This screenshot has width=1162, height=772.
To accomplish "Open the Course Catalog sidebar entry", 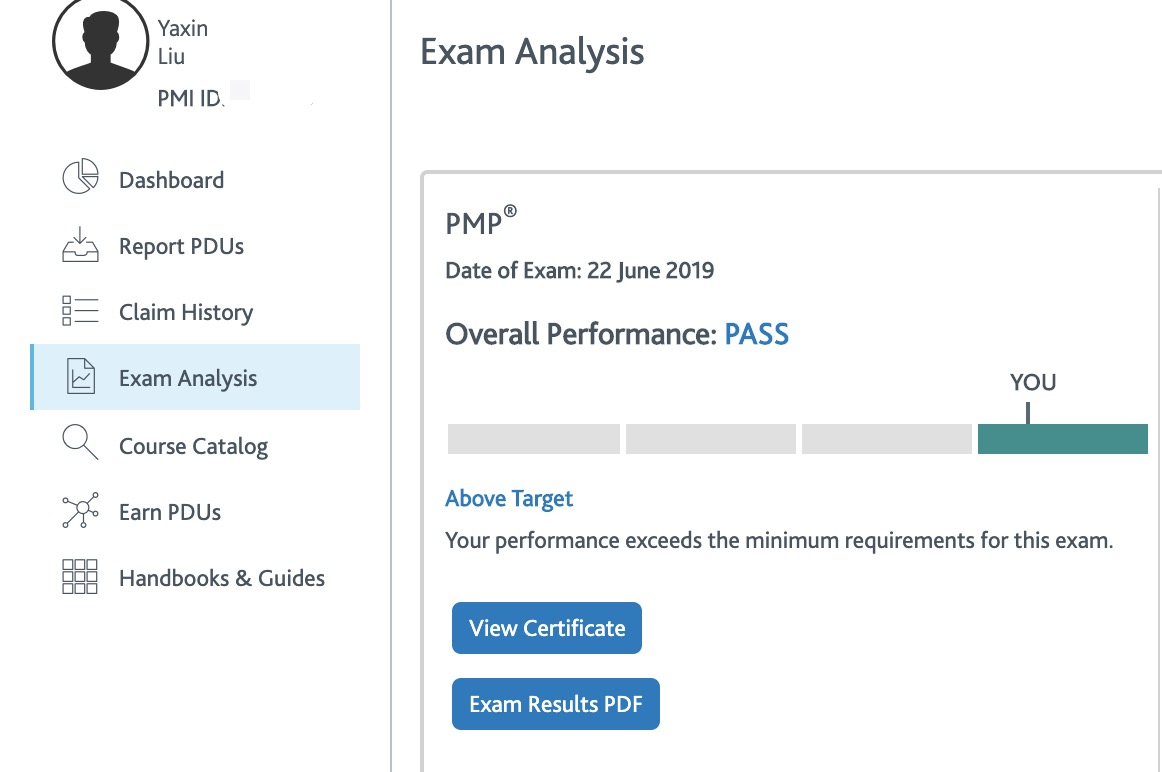I will coord(193,447).
